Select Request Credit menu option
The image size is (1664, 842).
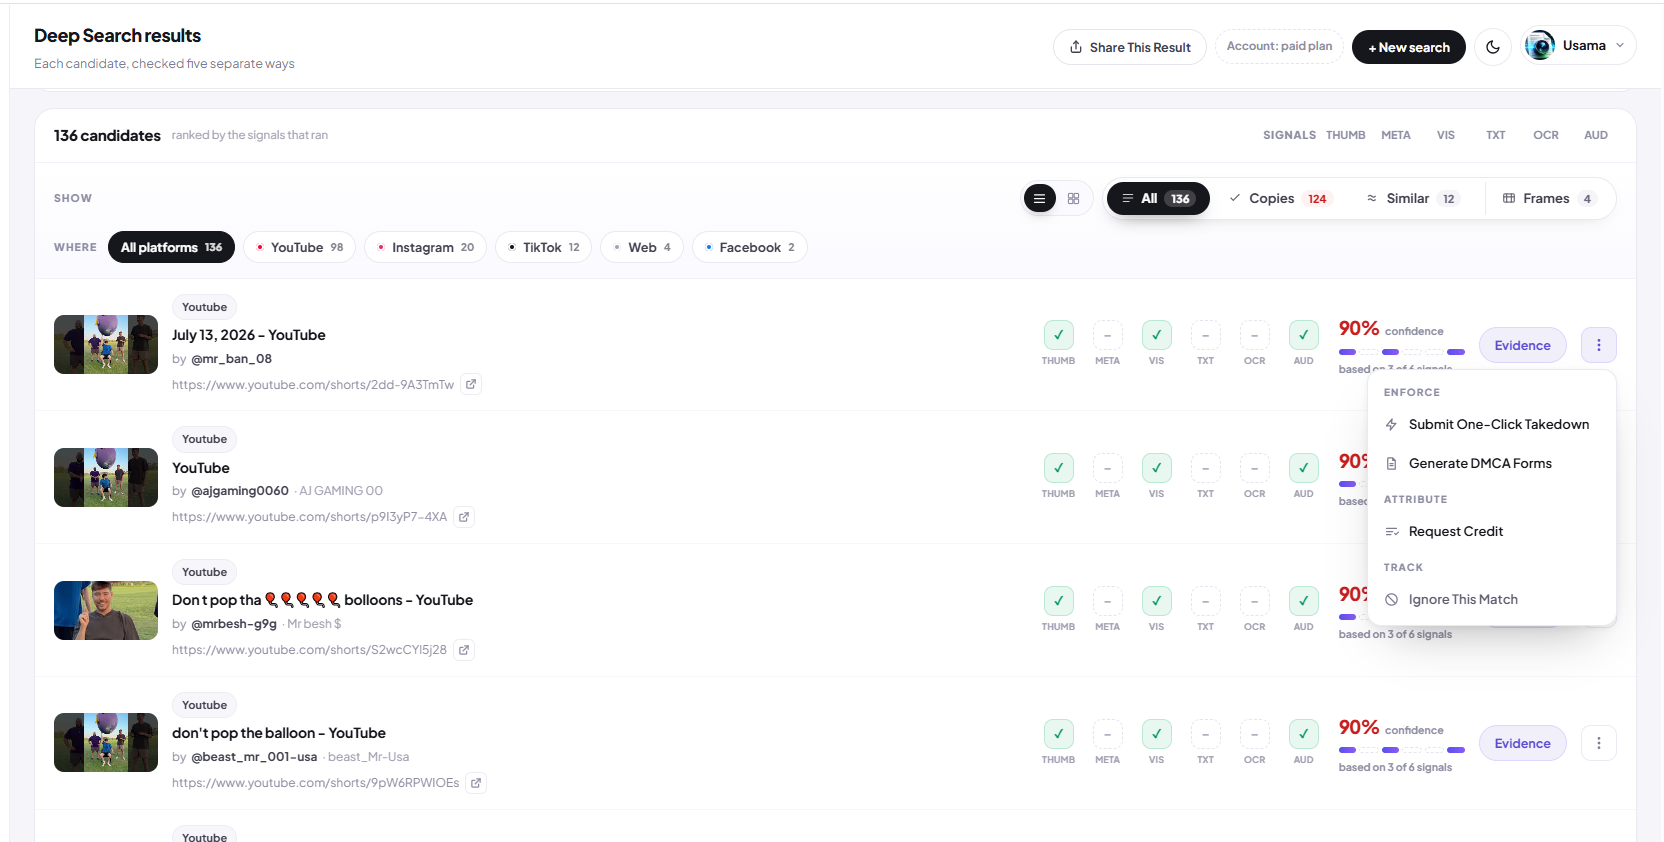coord(1491,532)
